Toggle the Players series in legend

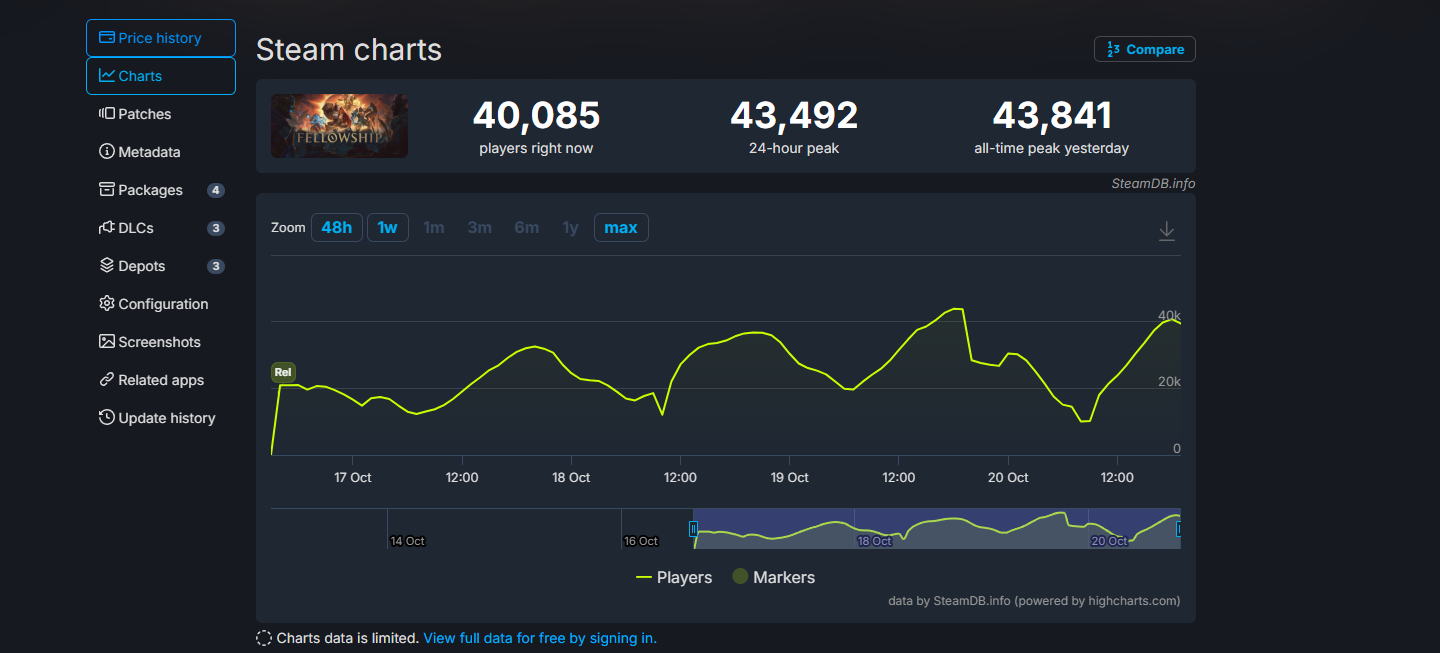(674, 577)
